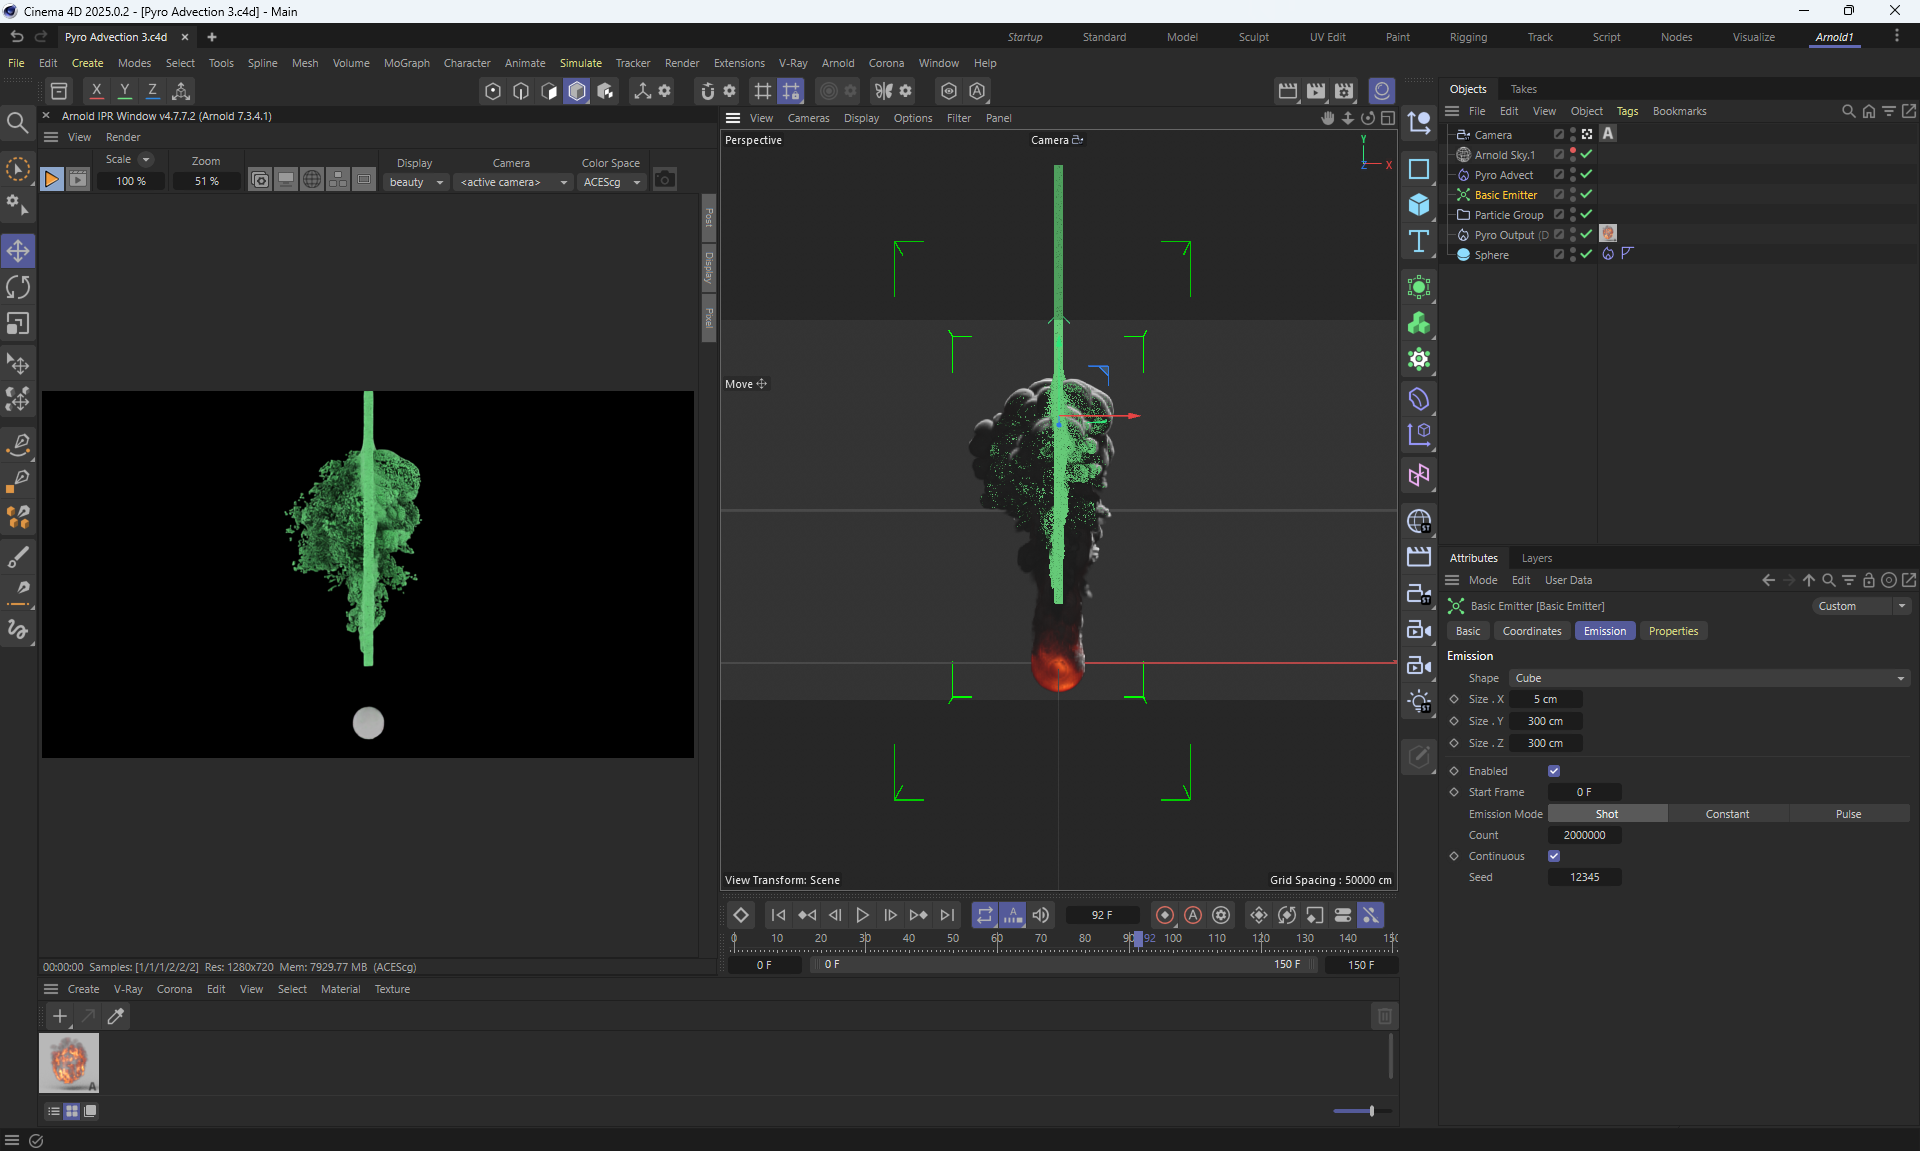Image resolution: width=1920 pixels, height=1151 pixels.
Task: Click the Move tool icon
Action: [18, 251]
